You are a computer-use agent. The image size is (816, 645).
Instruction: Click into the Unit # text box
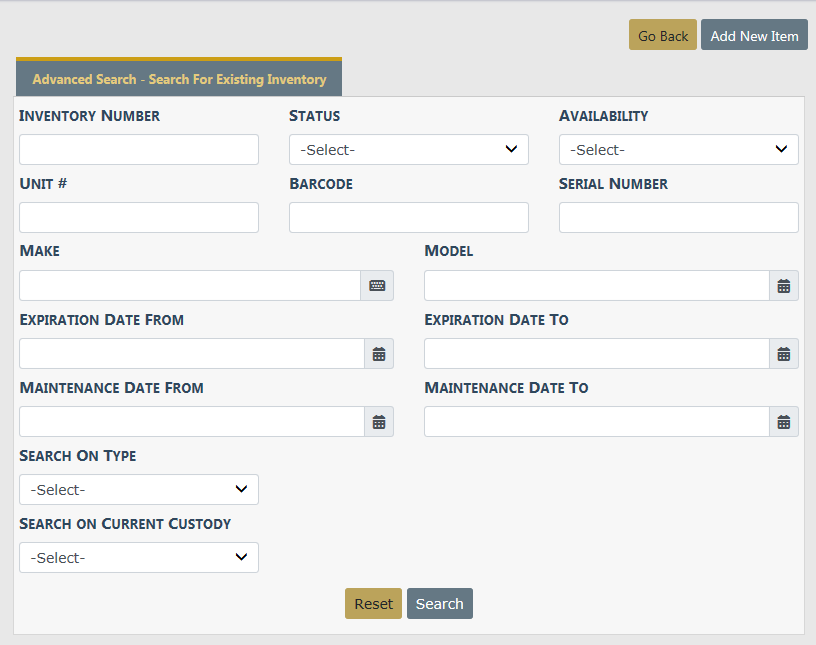click(139, 218)
